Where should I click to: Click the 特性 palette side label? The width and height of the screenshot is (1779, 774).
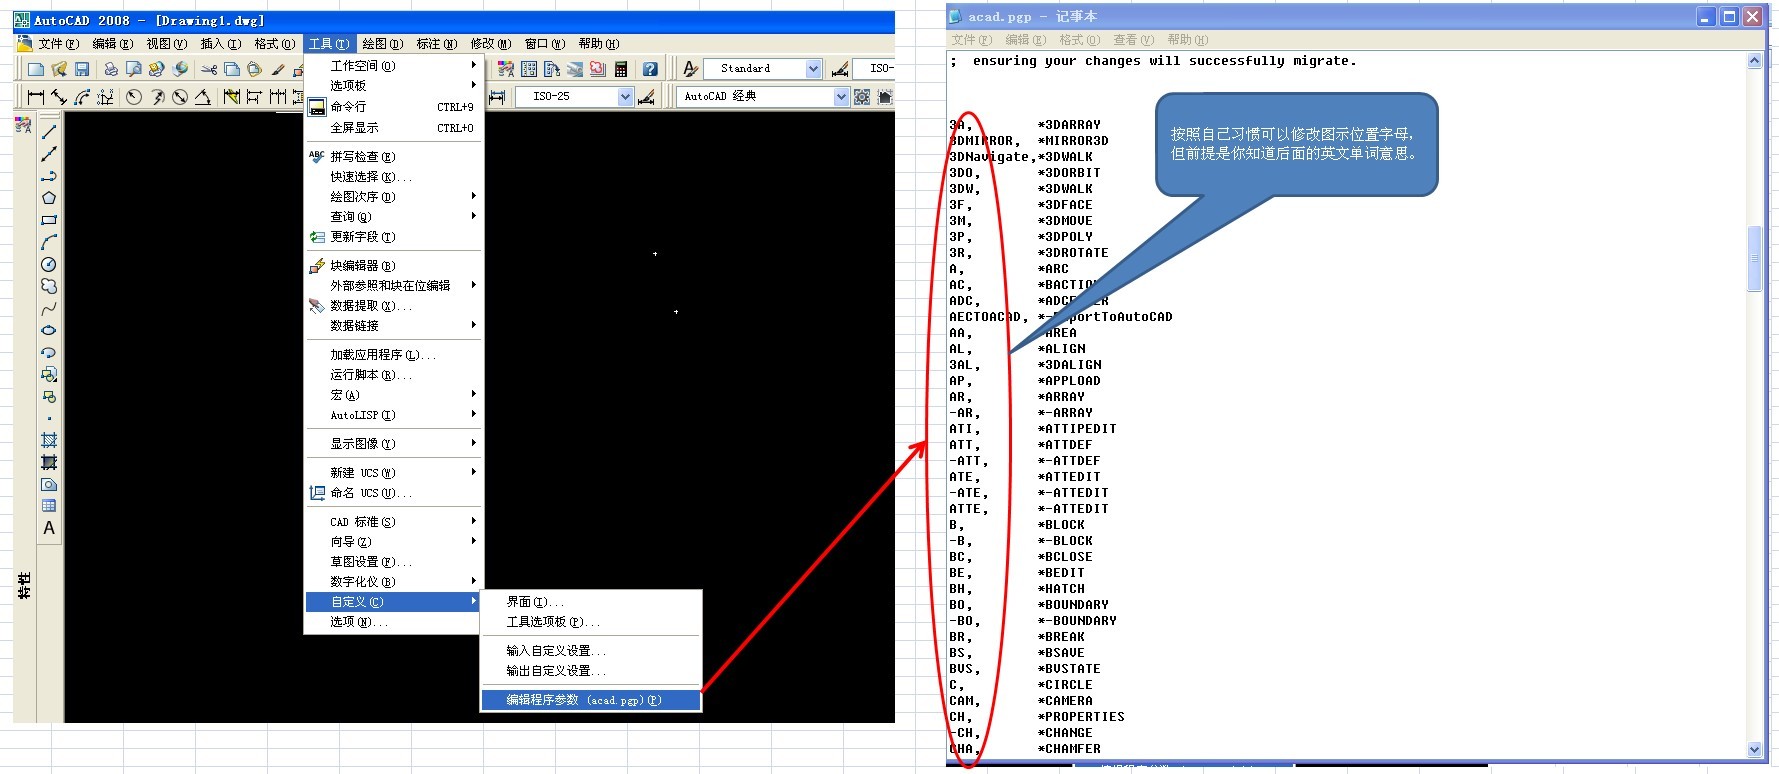pyautogui.click(x=24, y=585)
